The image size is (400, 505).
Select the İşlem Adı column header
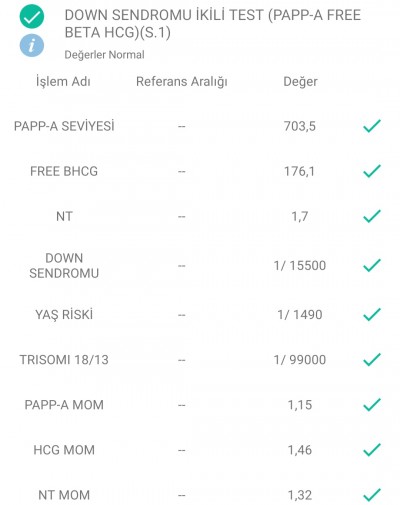pos(63,82)
